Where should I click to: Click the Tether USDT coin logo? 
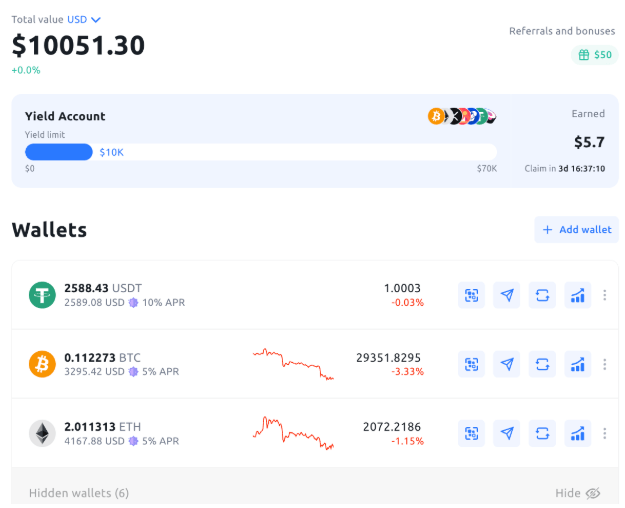42,295
